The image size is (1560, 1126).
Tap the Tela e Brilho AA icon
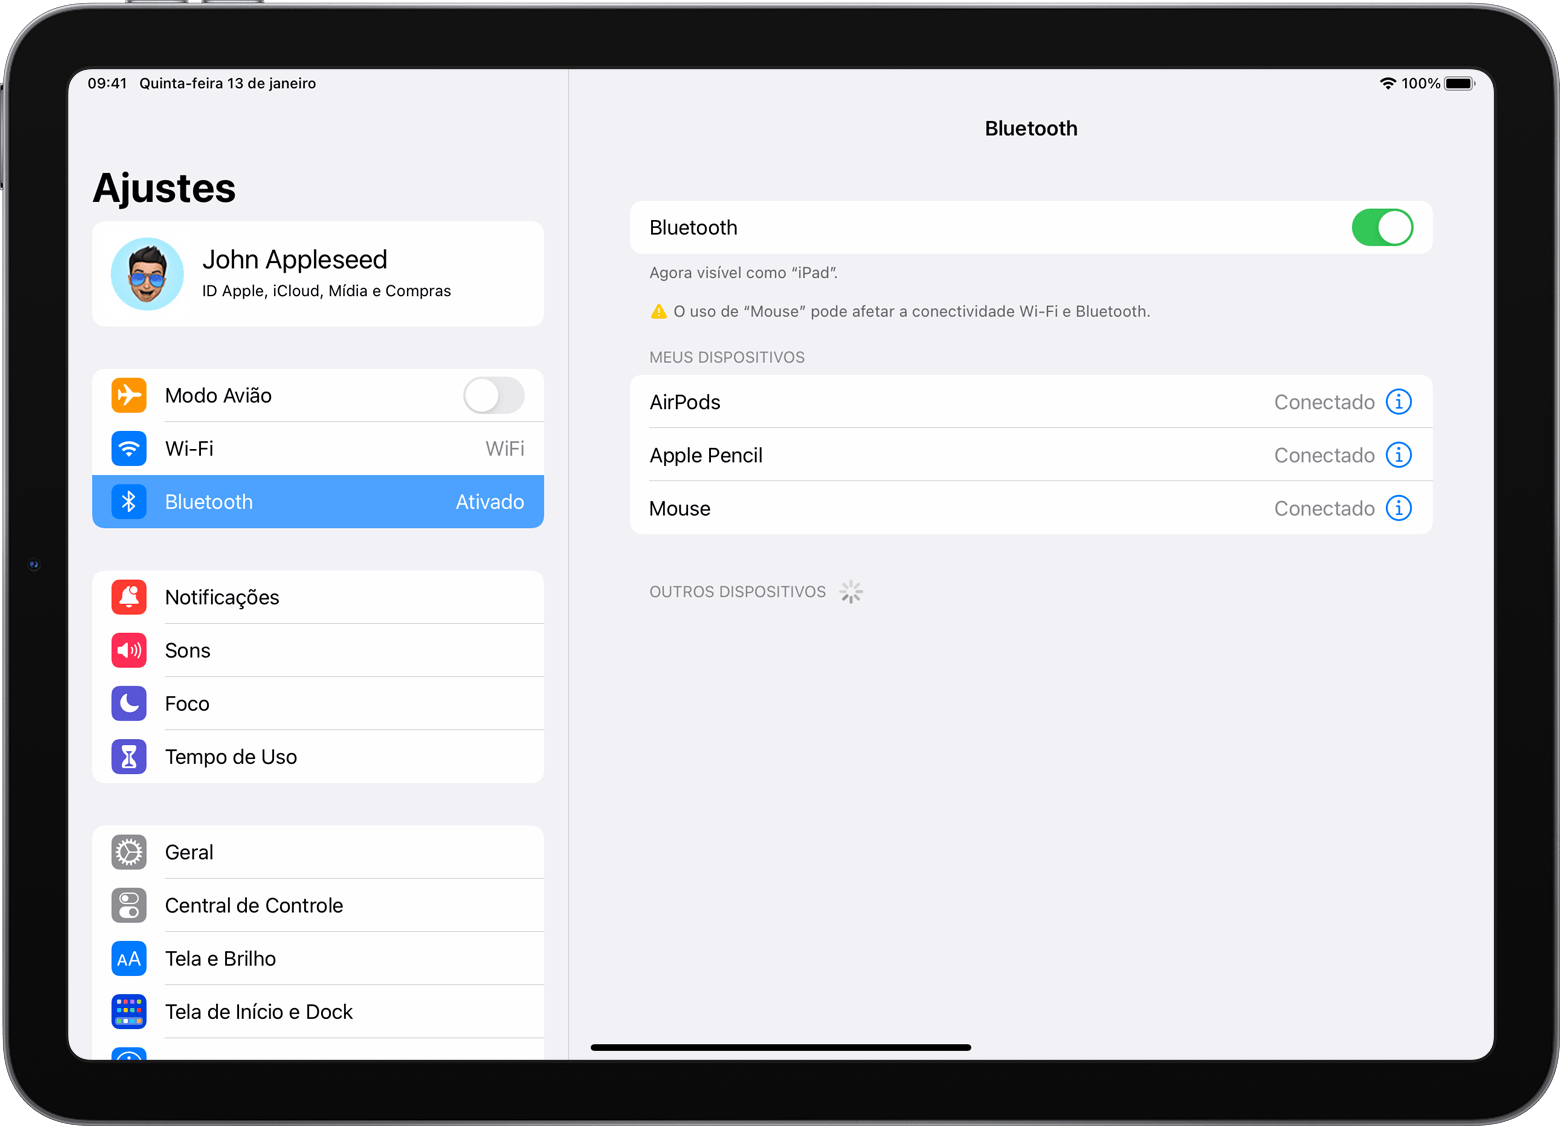(x=129, y=959)
